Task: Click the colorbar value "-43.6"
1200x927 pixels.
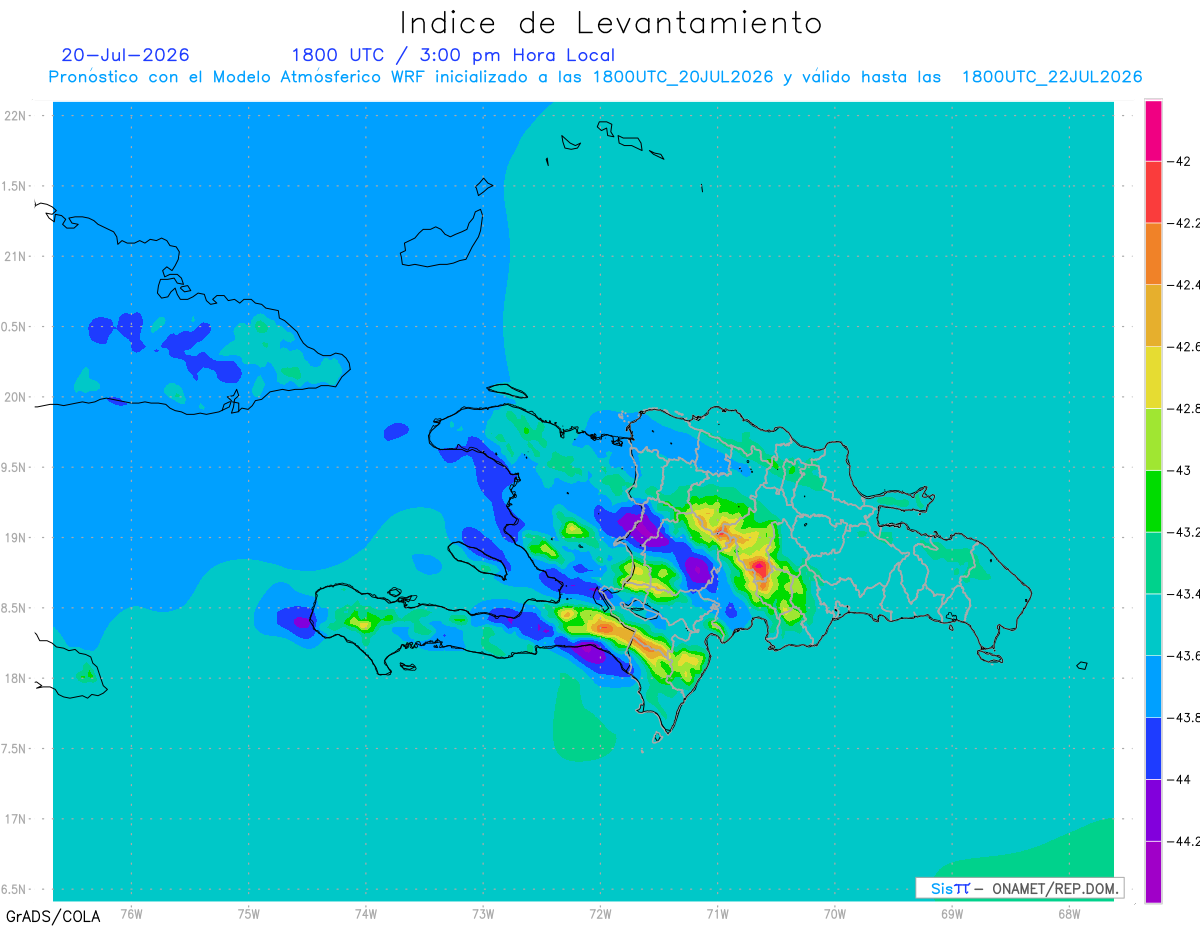Action: tap(1185, 656)
